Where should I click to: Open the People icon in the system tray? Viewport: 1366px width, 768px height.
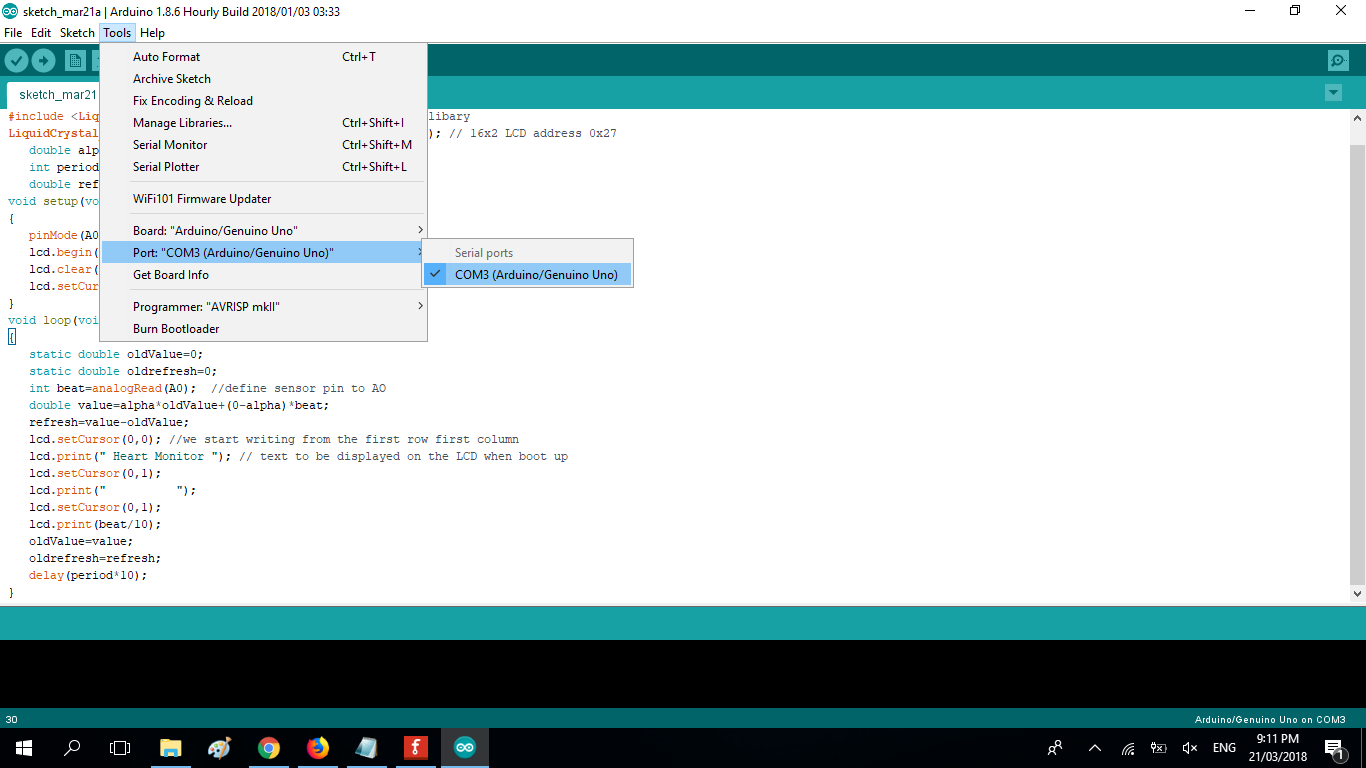(1055, 748)
